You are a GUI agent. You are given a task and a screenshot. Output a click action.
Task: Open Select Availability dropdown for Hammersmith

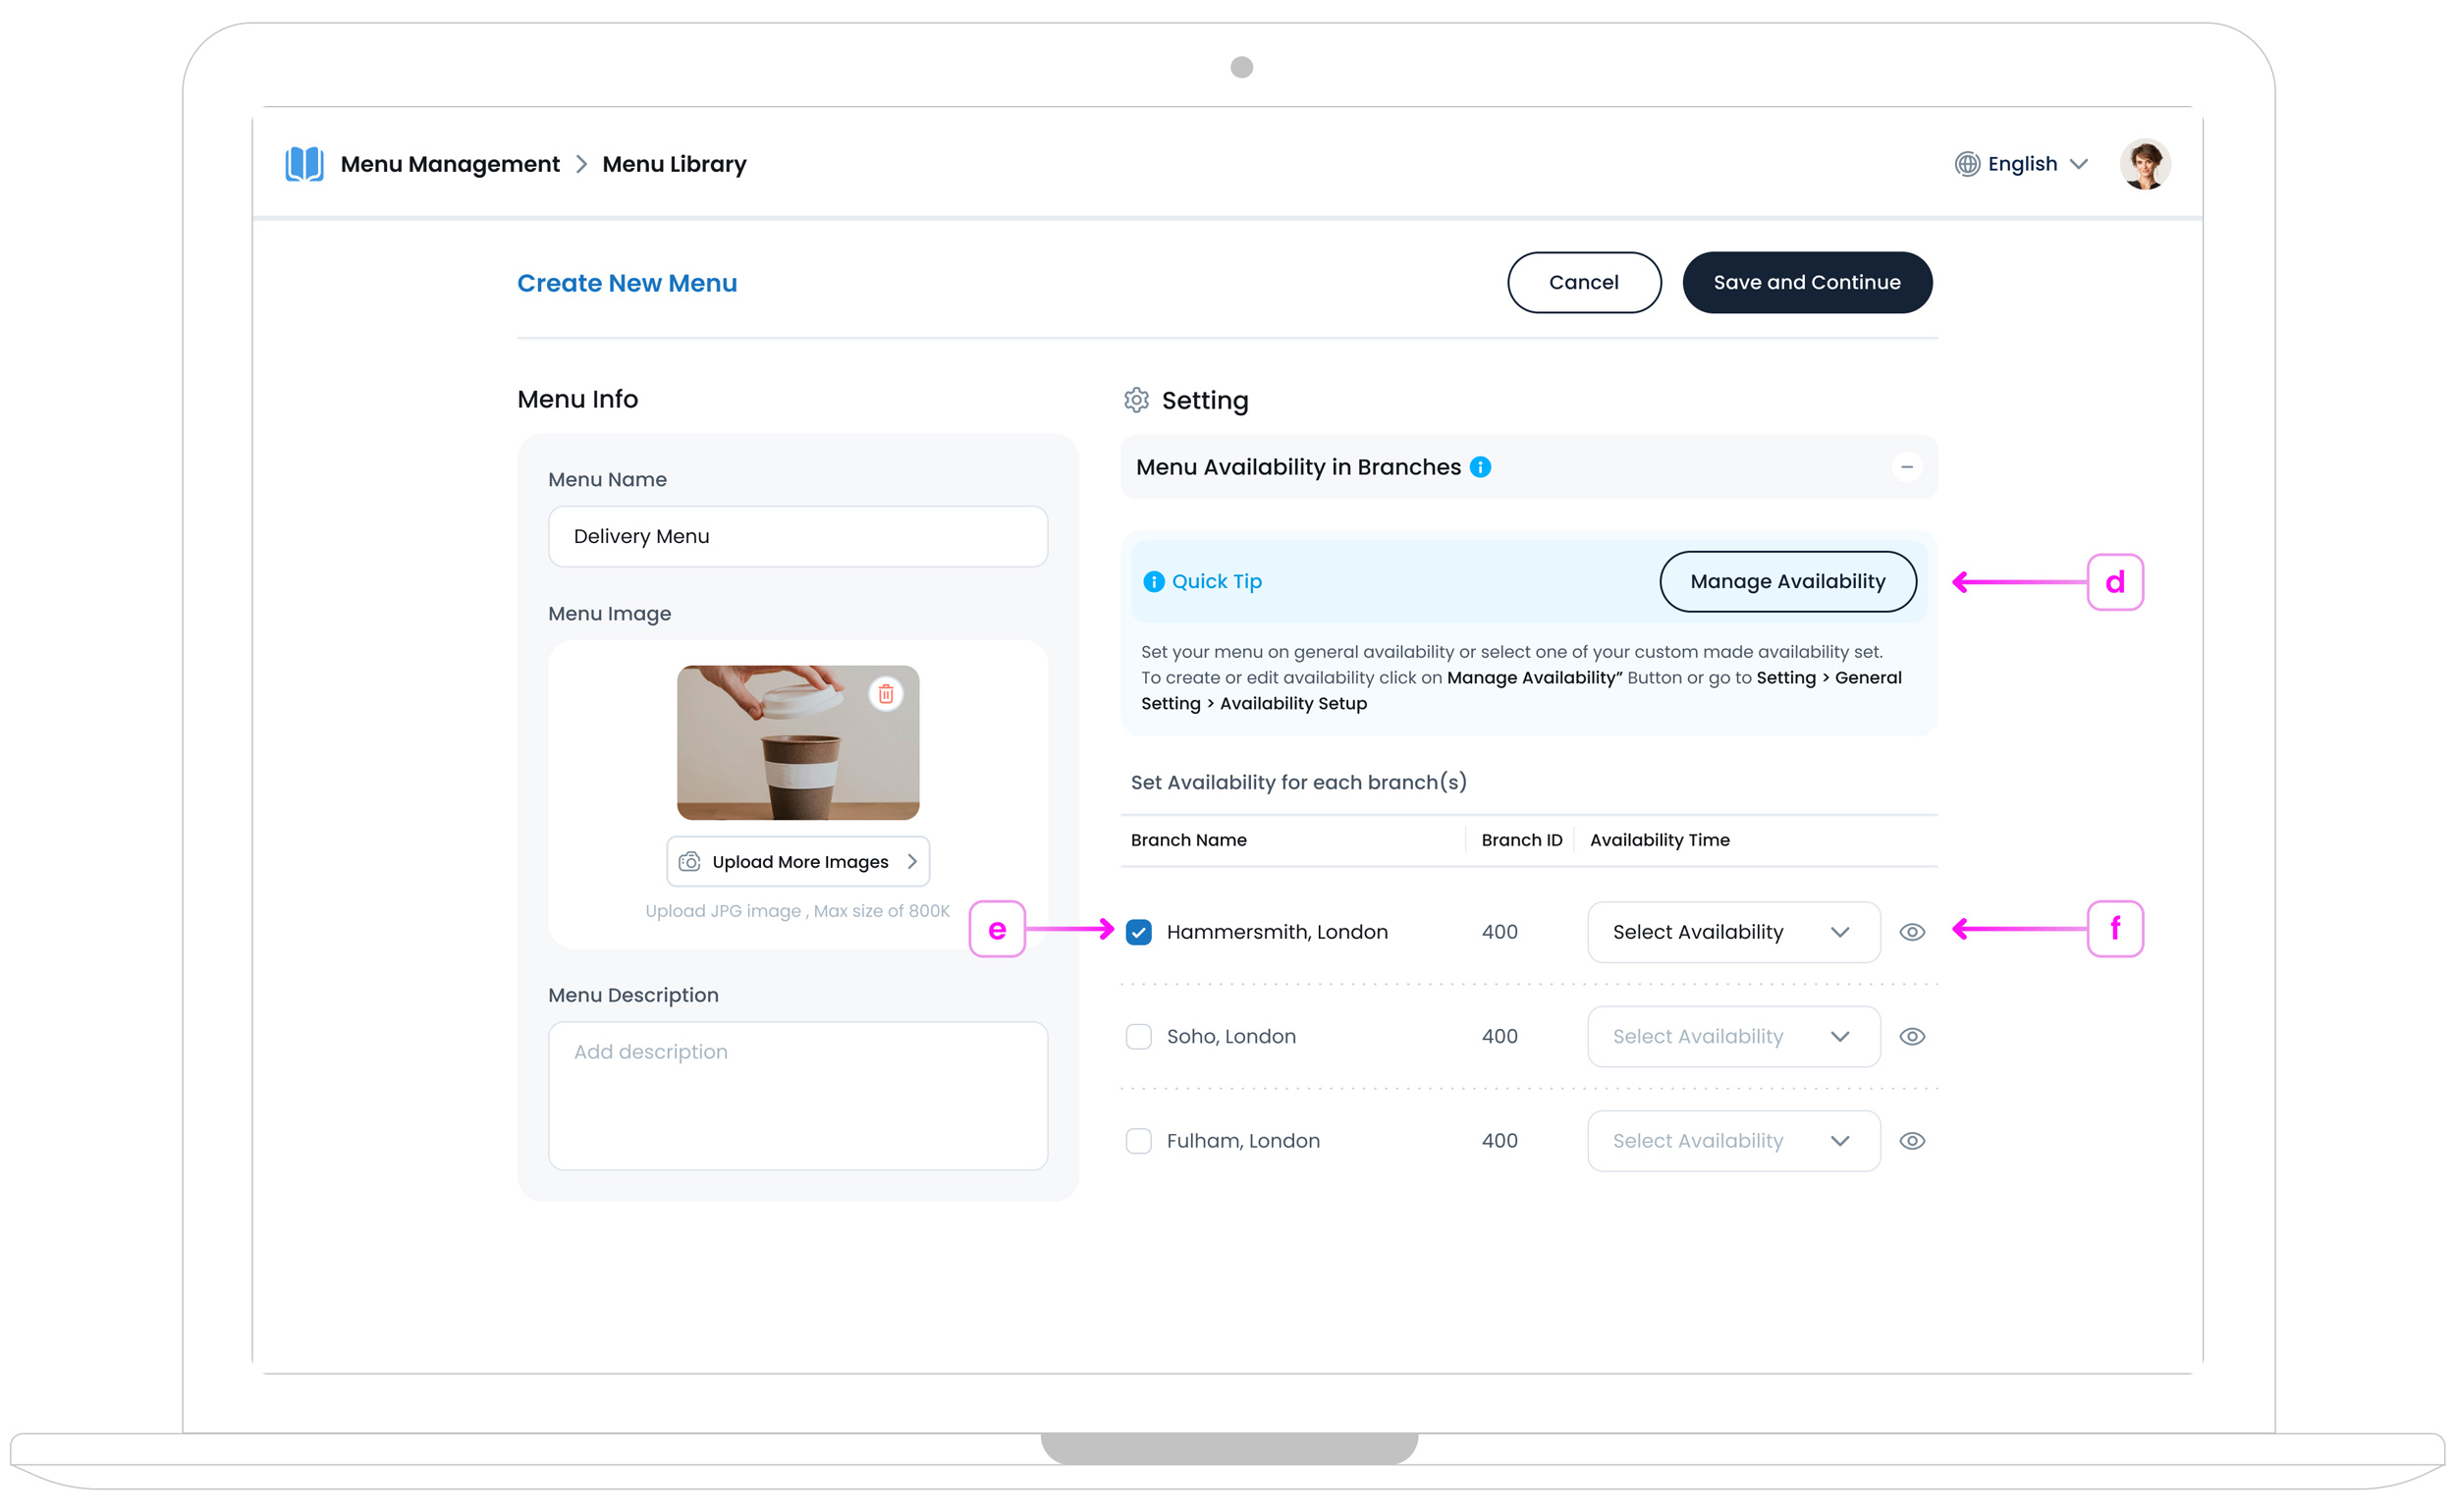[x=1732, y=932]
